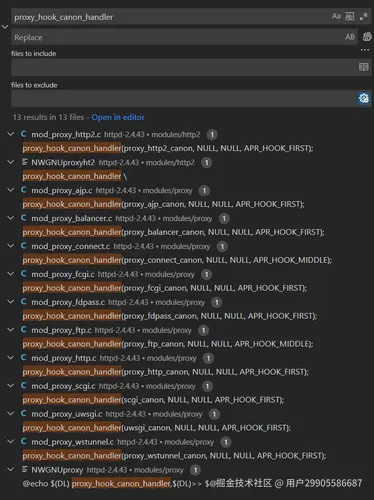Select mod_proxy_uwsgi.c file name
This screenshot has width=374, height=500.
tap(67, 414)
